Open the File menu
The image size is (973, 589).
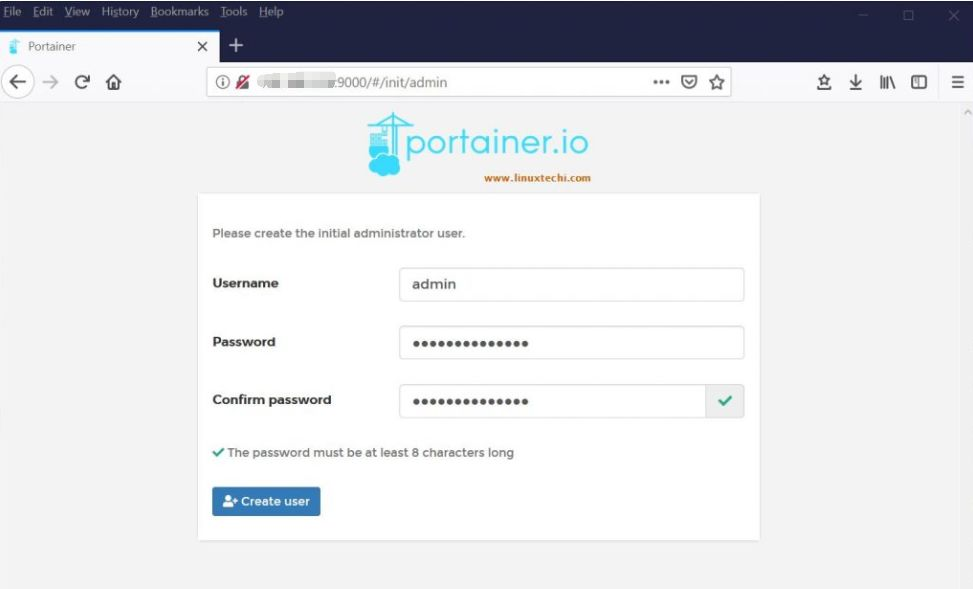[12, 12]
